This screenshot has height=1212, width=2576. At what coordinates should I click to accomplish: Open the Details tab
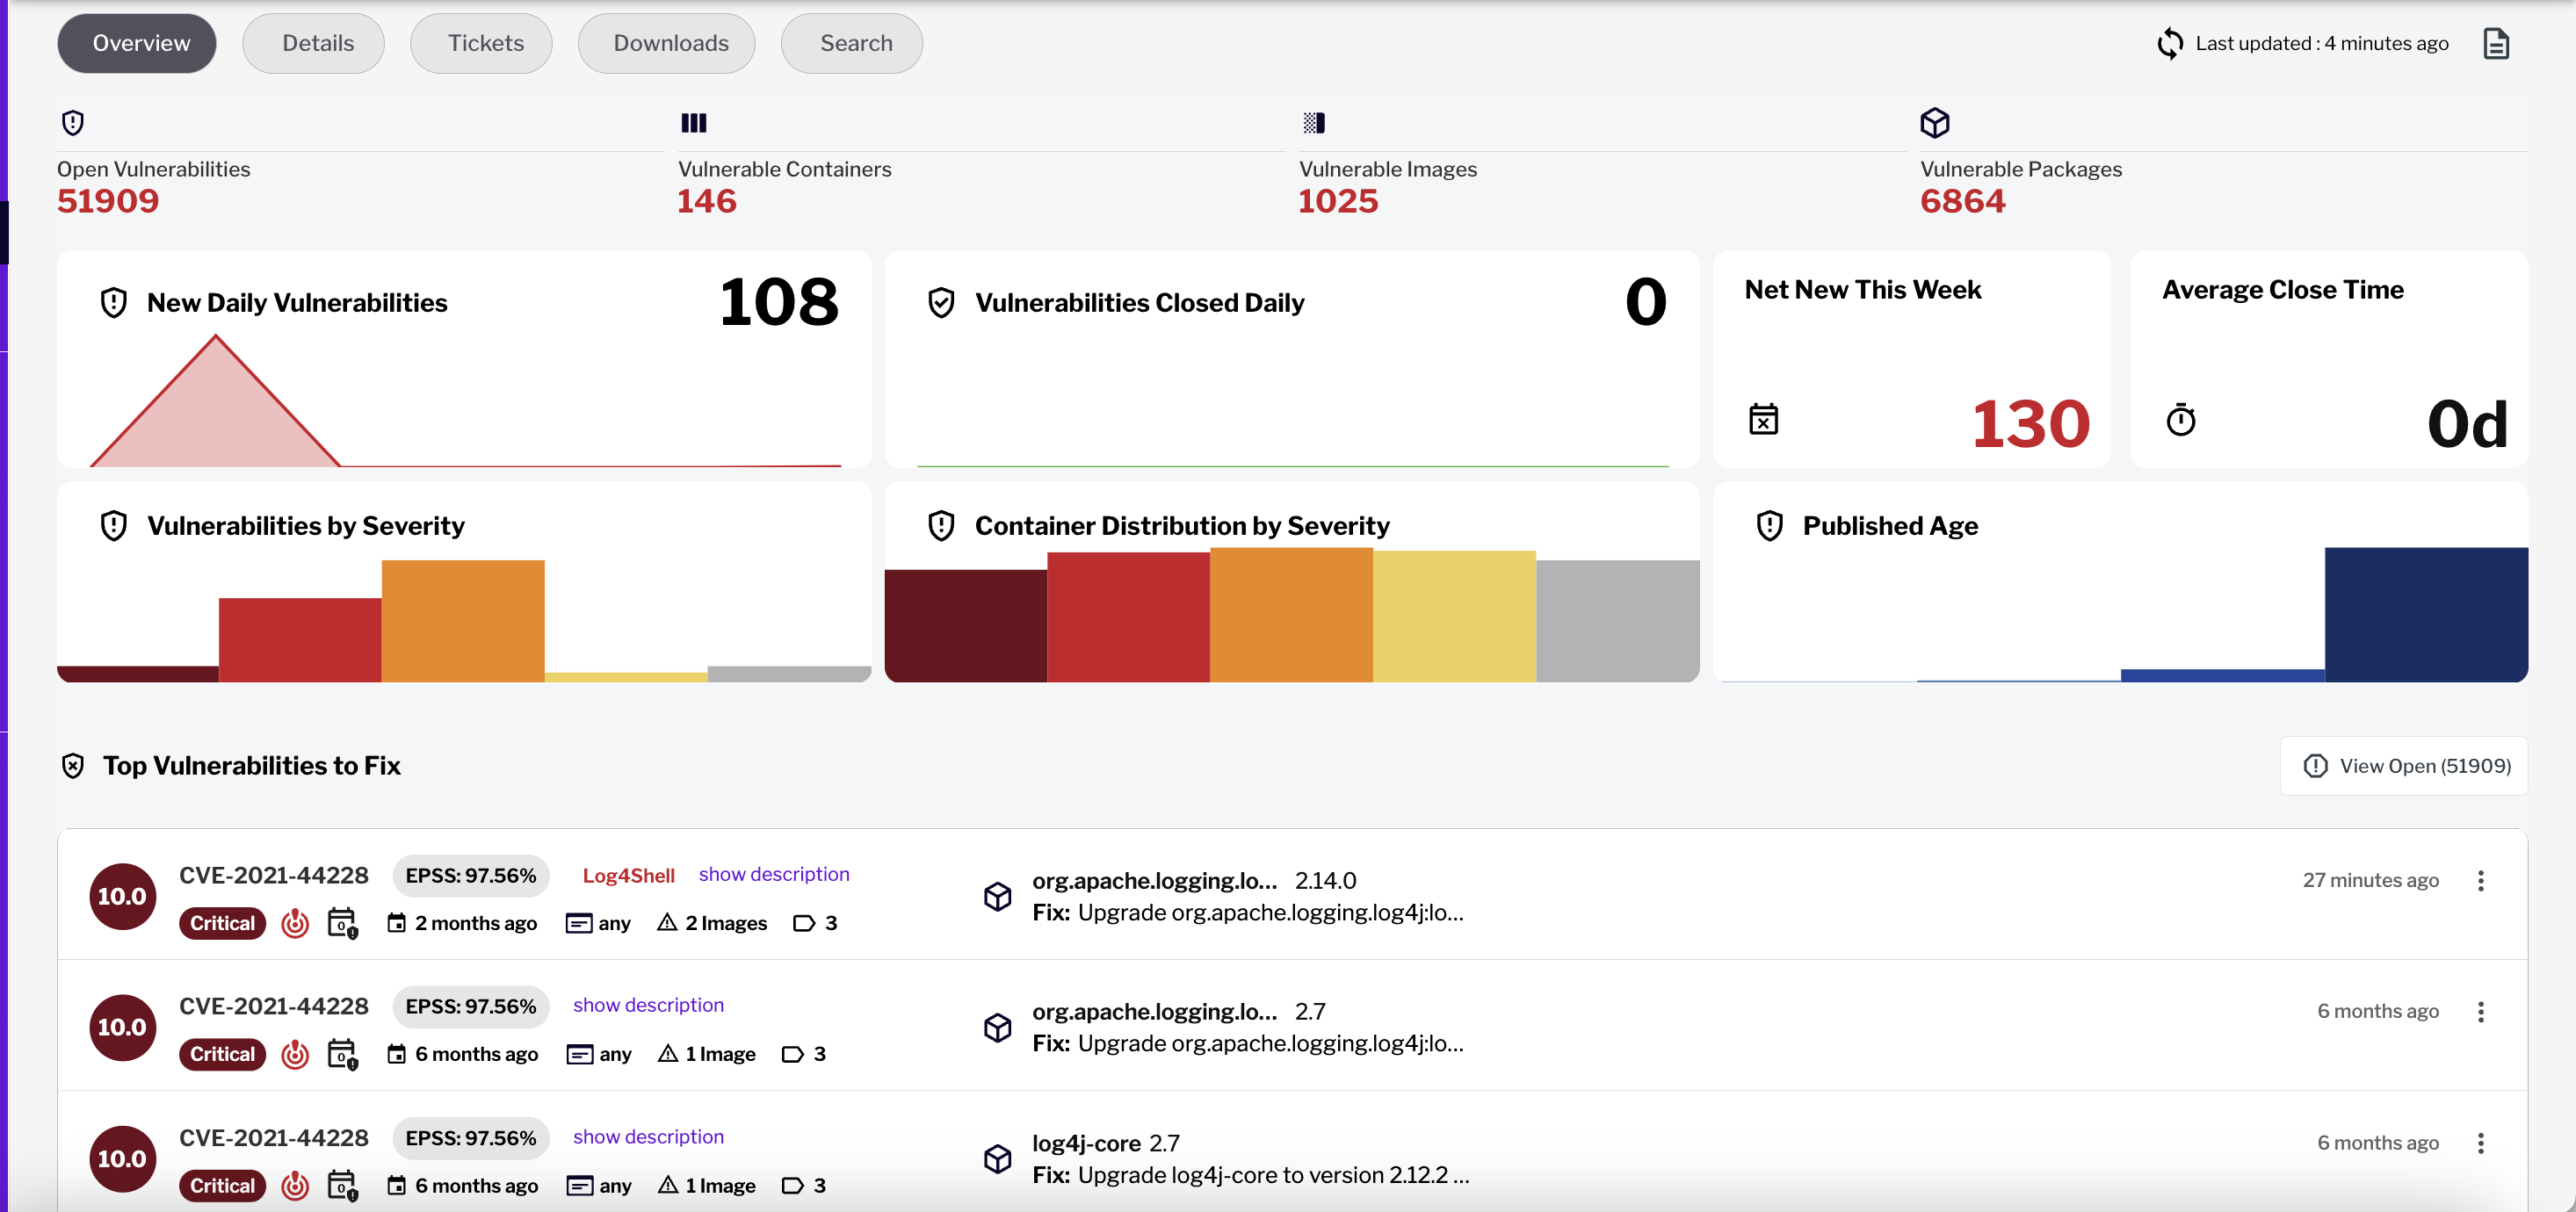(x=314, y=43)
